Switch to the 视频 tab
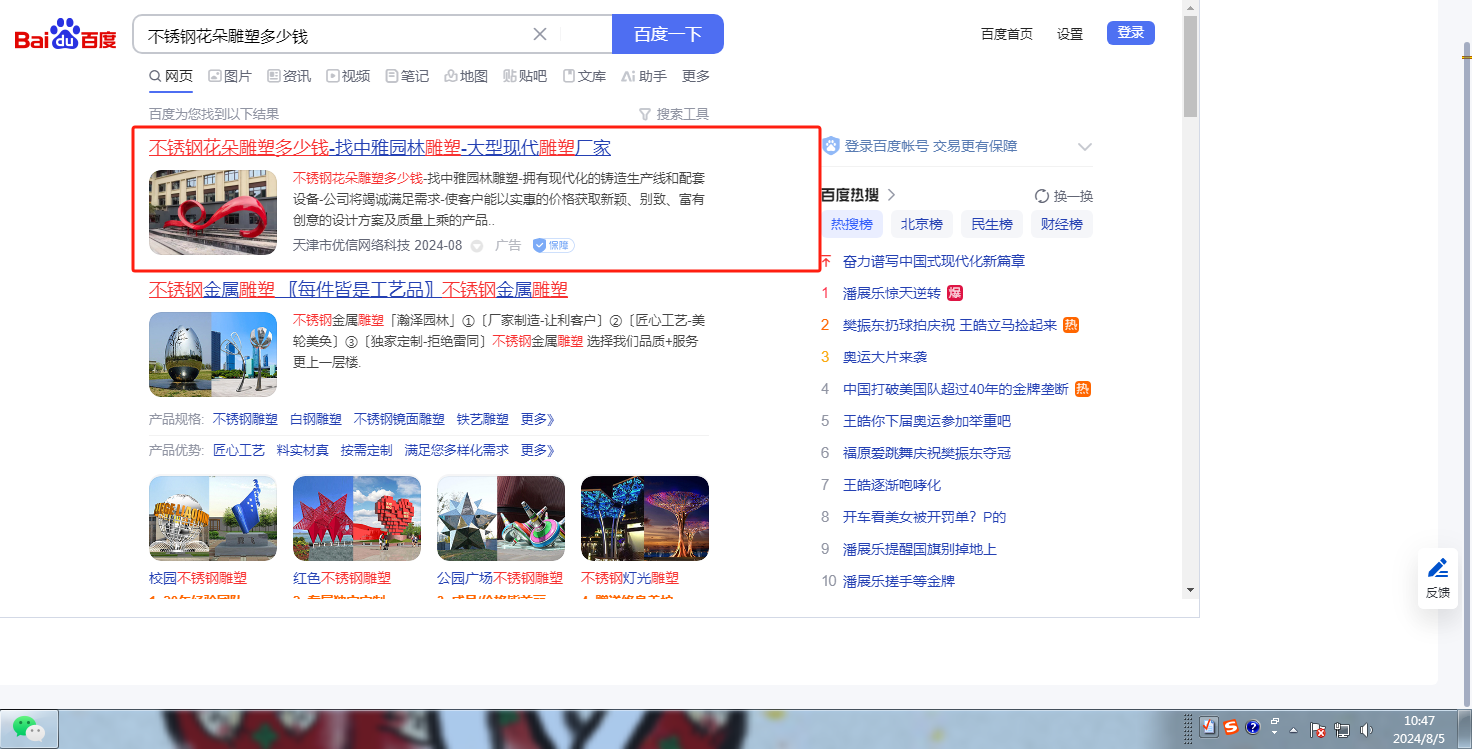The image size is (1472, 749). pyautogui.click(x=348, y=76)
